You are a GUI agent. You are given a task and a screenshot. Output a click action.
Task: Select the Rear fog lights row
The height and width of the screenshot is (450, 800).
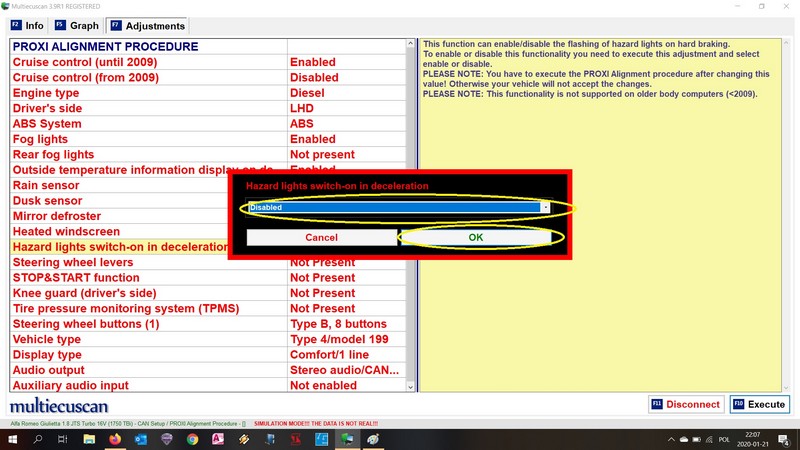[208, 154]
